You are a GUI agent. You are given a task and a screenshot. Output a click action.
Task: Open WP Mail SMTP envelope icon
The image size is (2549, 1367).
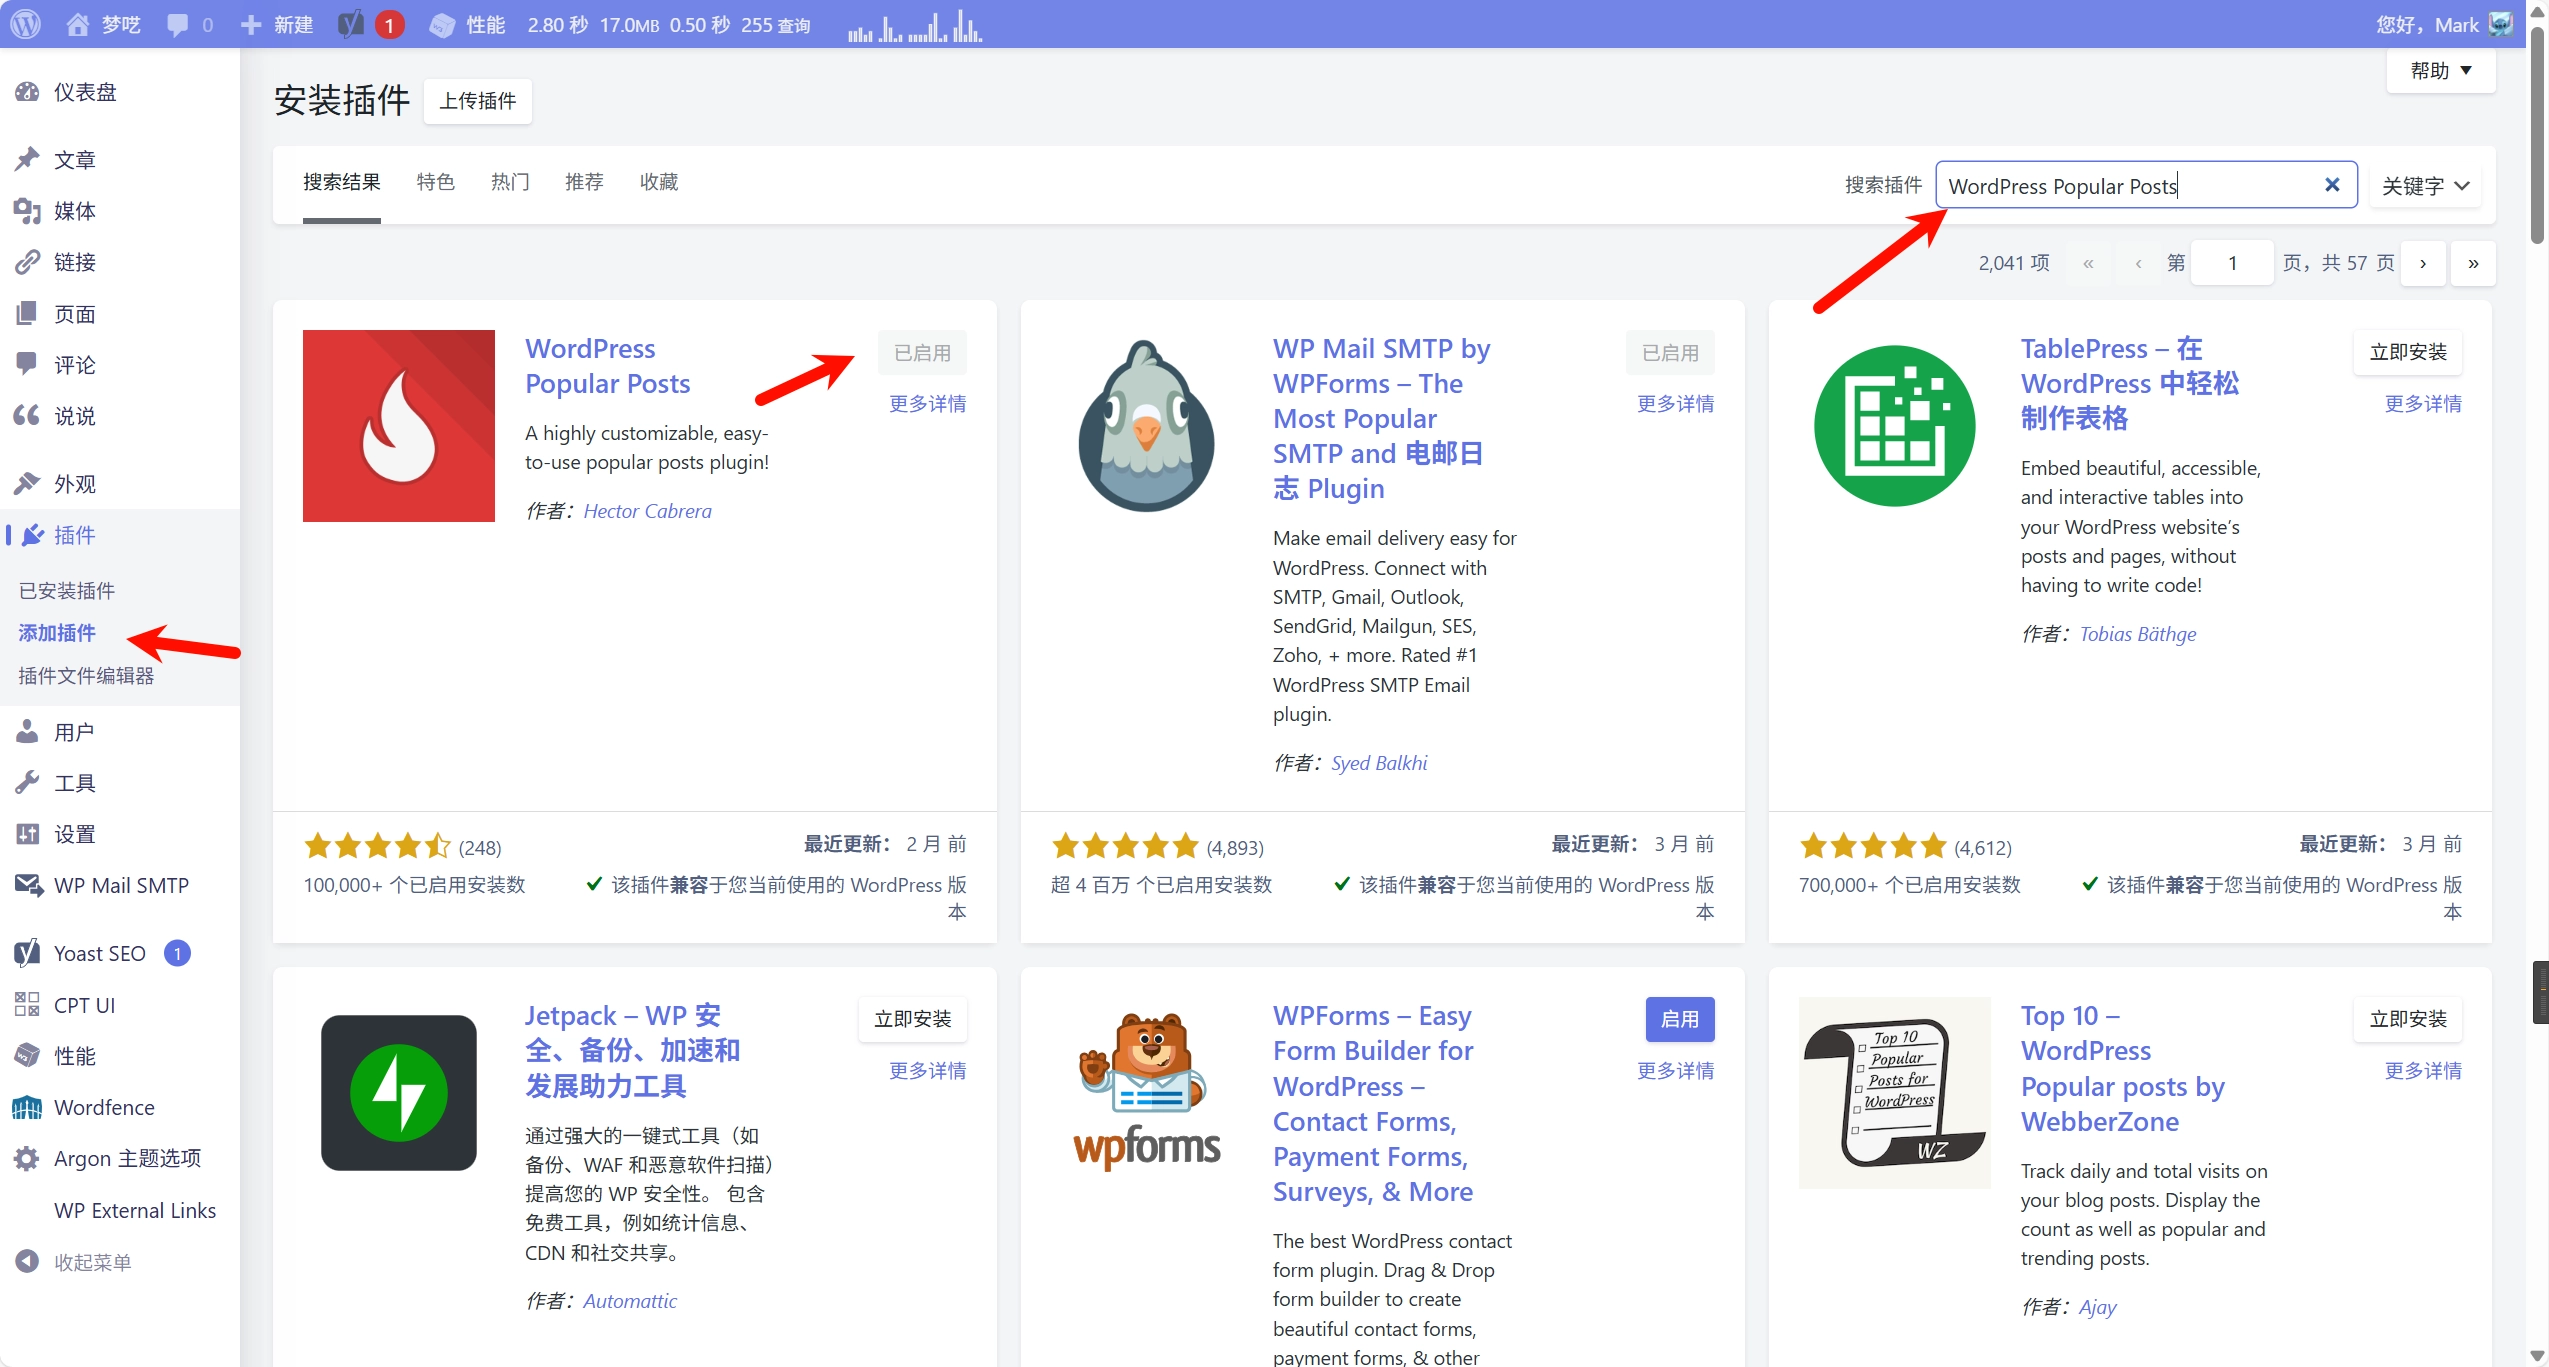coord(27,885)
